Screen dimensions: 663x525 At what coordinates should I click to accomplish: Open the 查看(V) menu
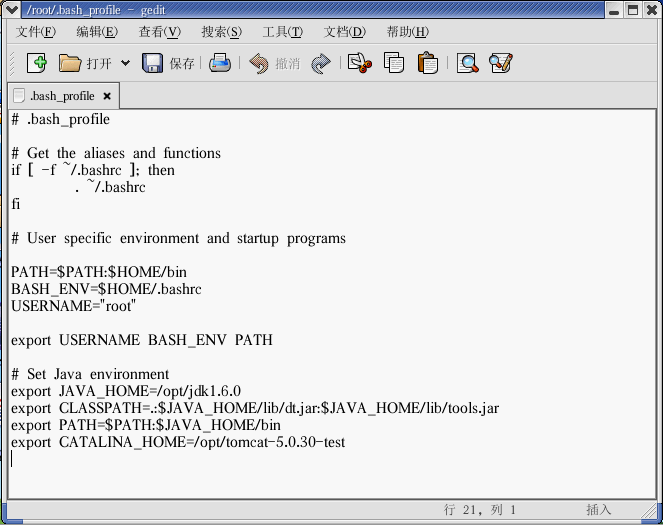(x=160, y=32)
